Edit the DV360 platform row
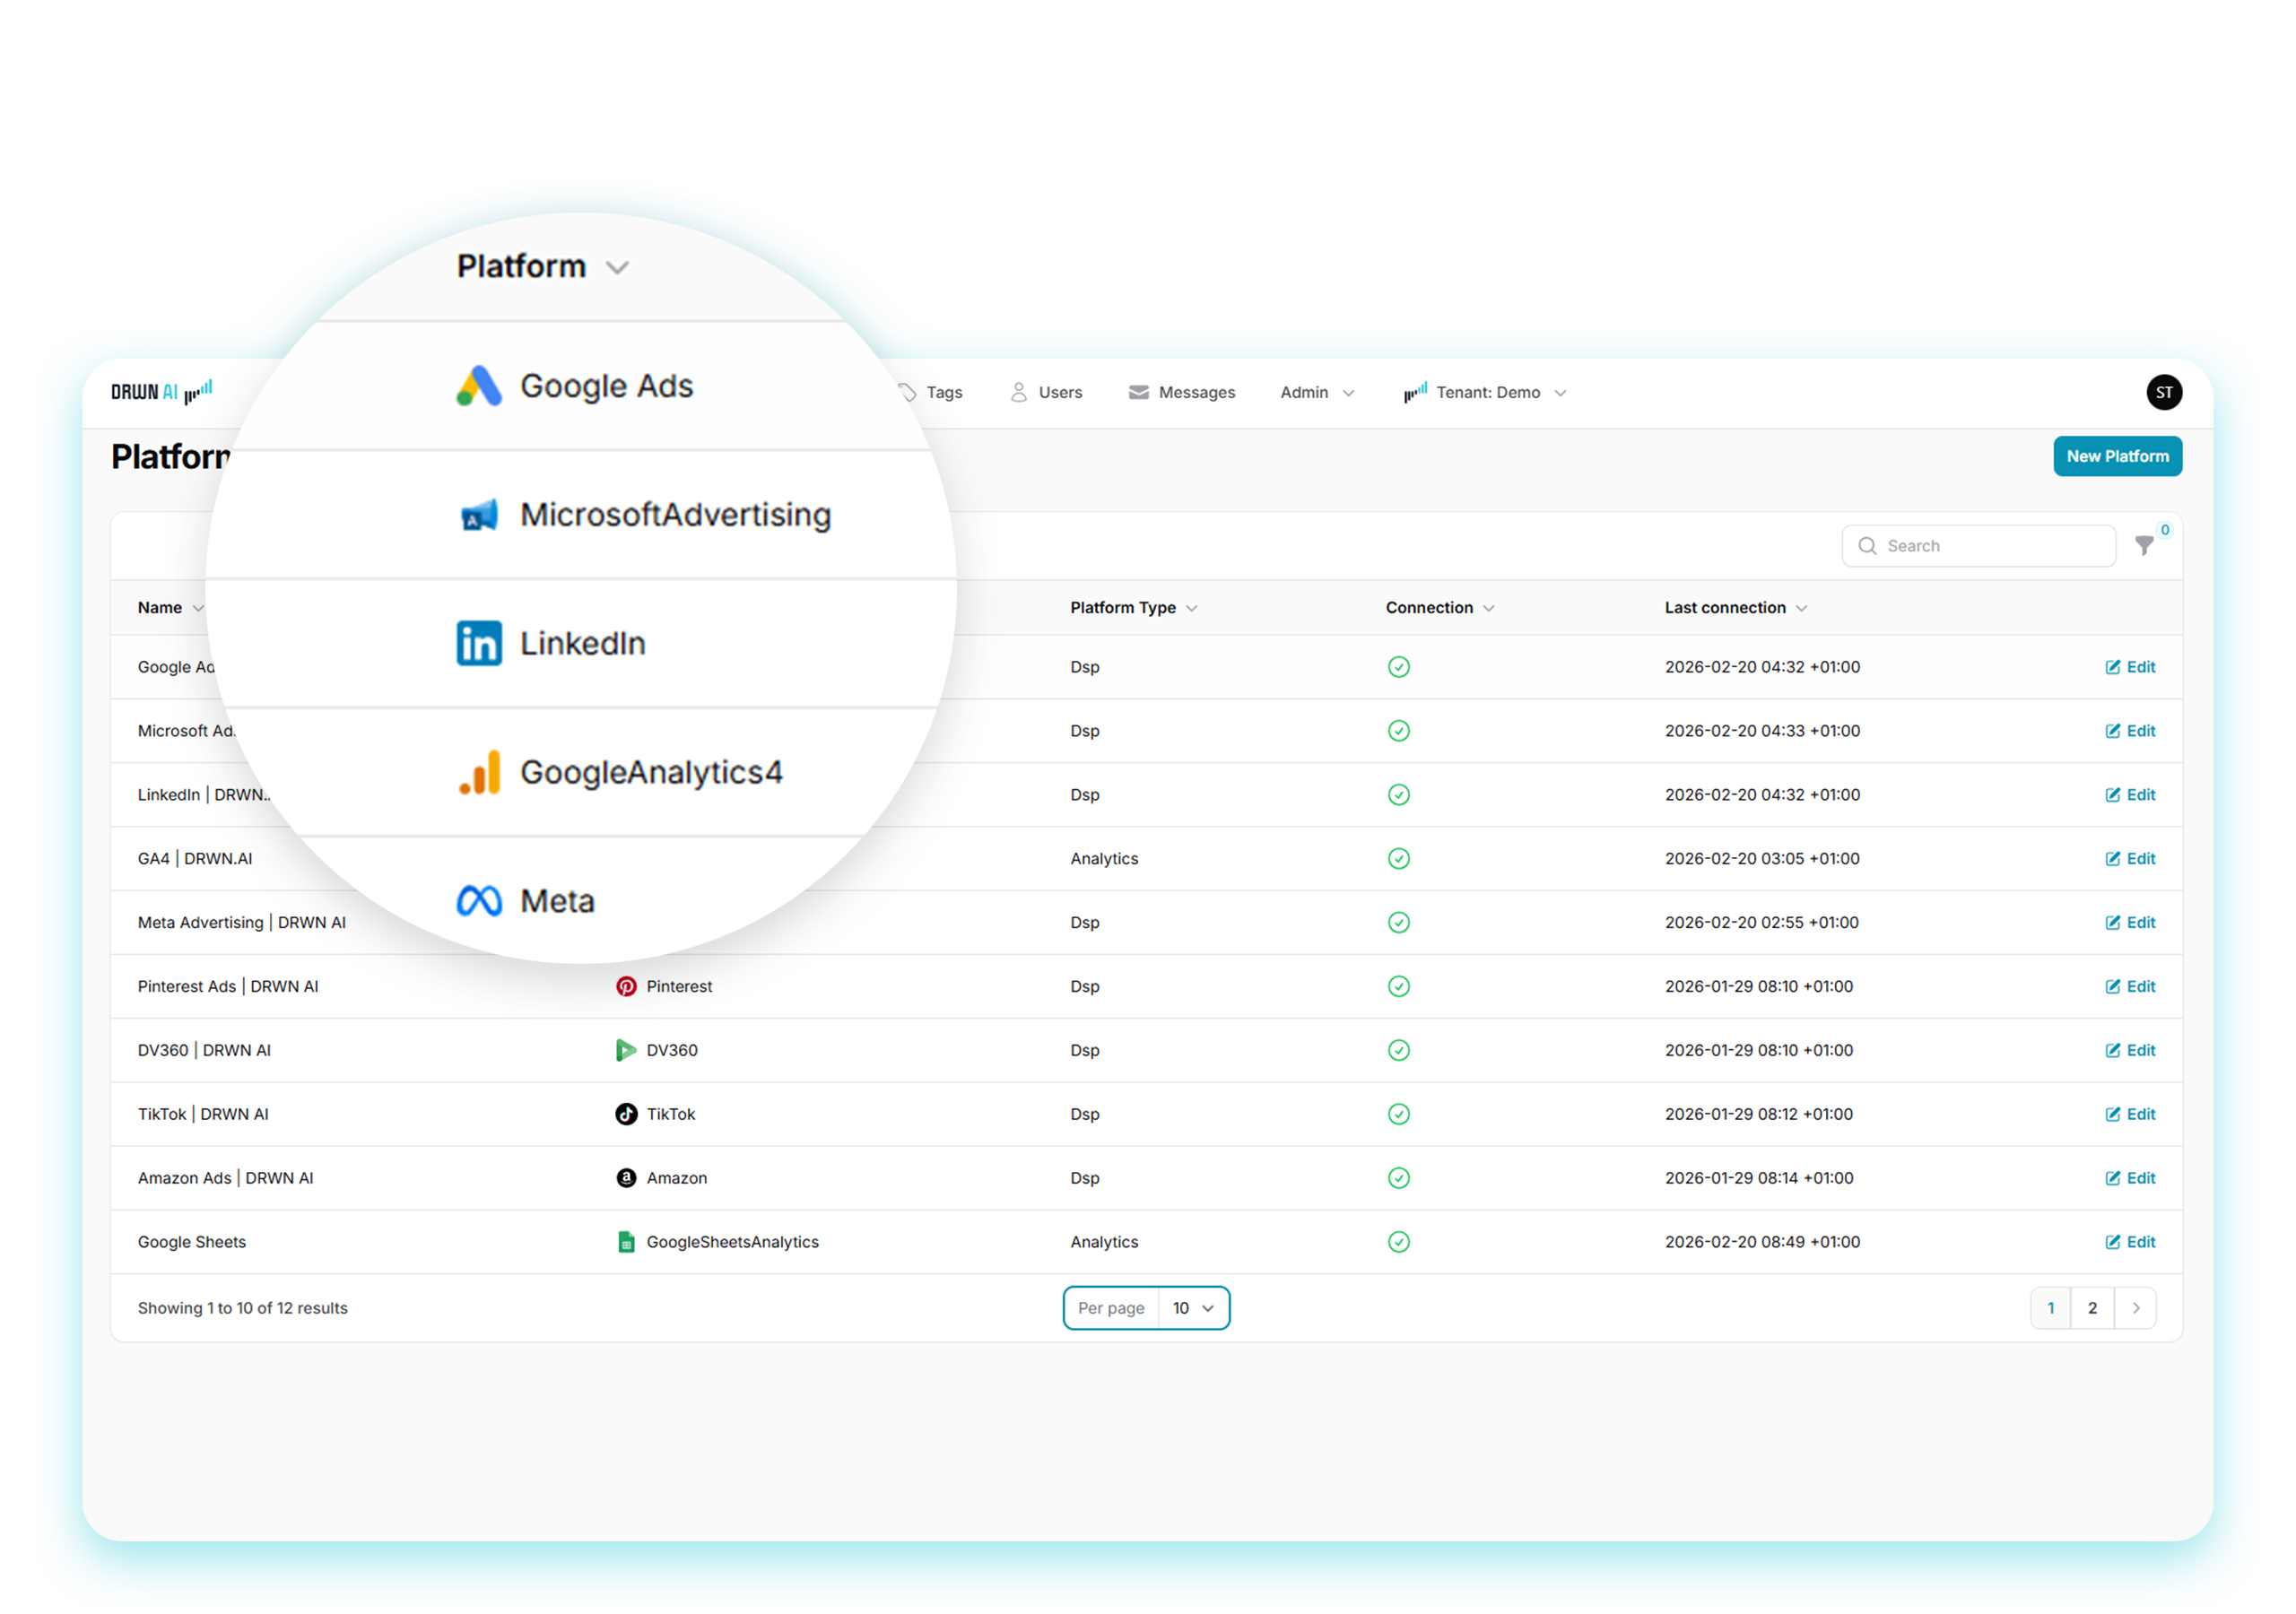Viewport: 2296px width, 1614px height. (x=2130, y=1050)
